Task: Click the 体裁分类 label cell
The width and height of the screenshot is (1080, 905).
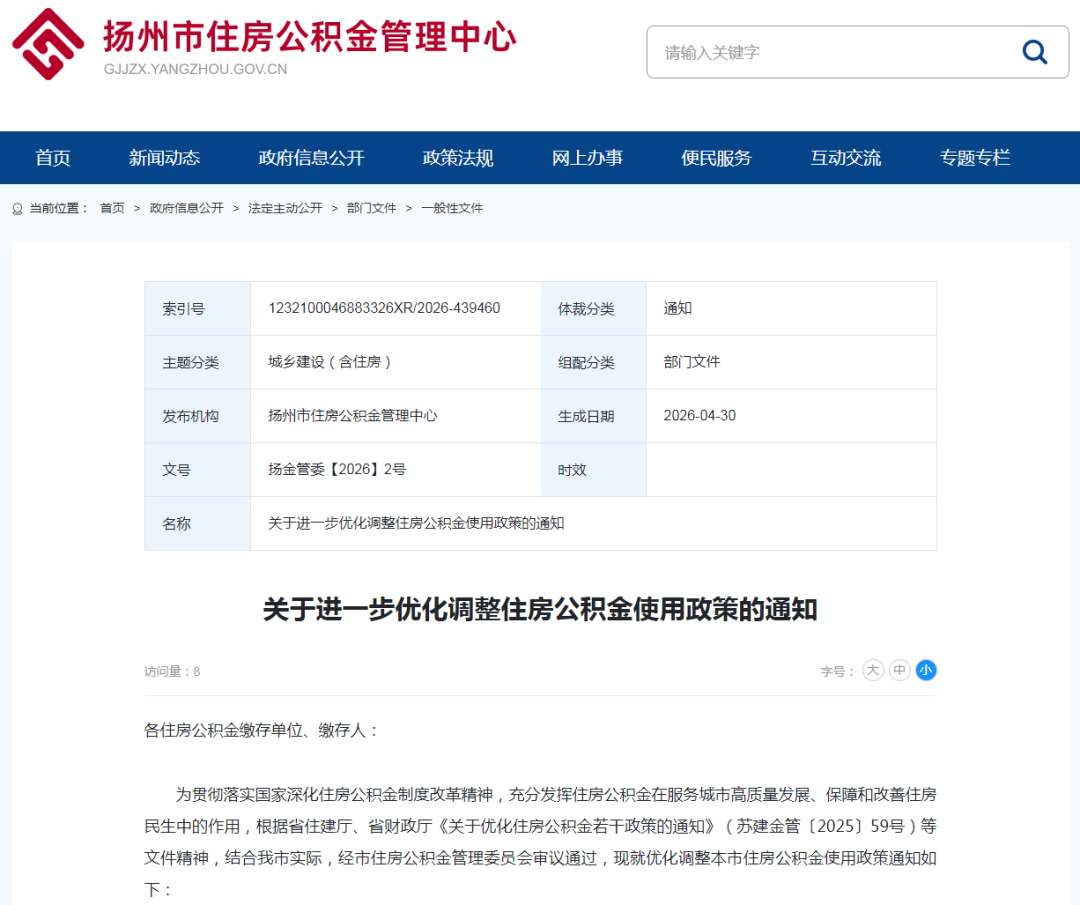Action: click(x=594, y=309)
